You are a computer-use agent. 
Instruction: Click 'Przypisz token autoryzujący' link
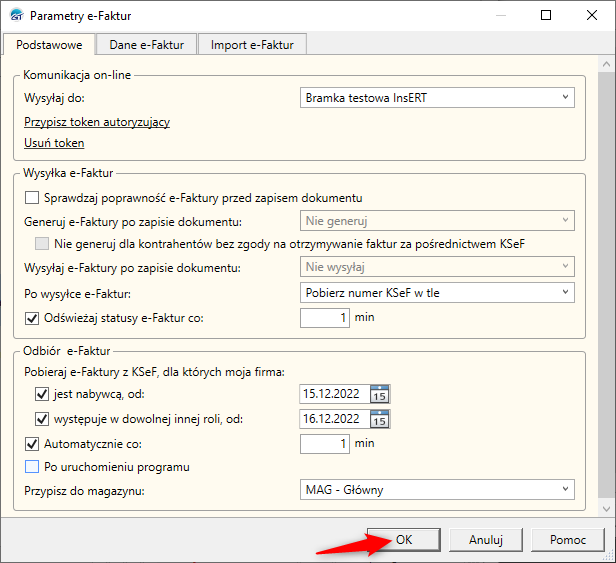pyautogui.click(x=97, y=122)
